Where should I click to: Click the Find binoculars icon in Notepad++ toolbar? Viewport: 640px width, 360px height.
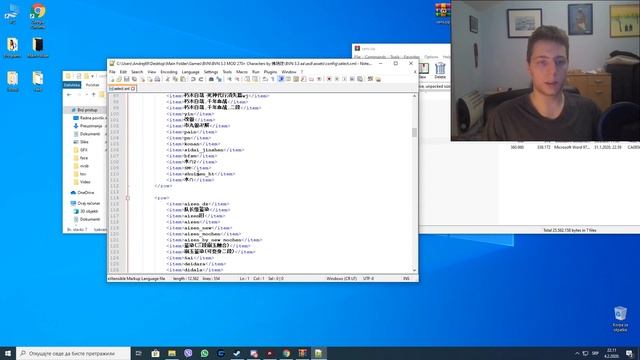[x=211, y=79]
